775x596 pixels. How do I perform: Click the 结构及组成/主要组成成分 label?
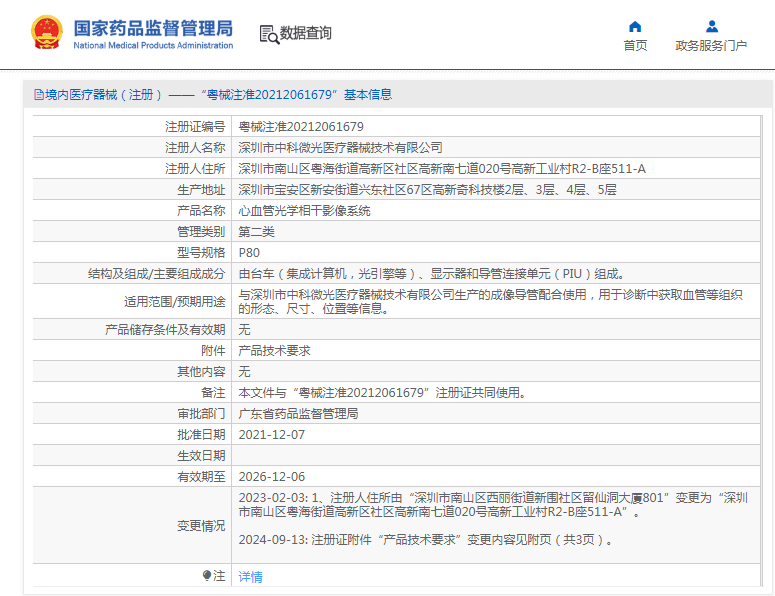156,273
